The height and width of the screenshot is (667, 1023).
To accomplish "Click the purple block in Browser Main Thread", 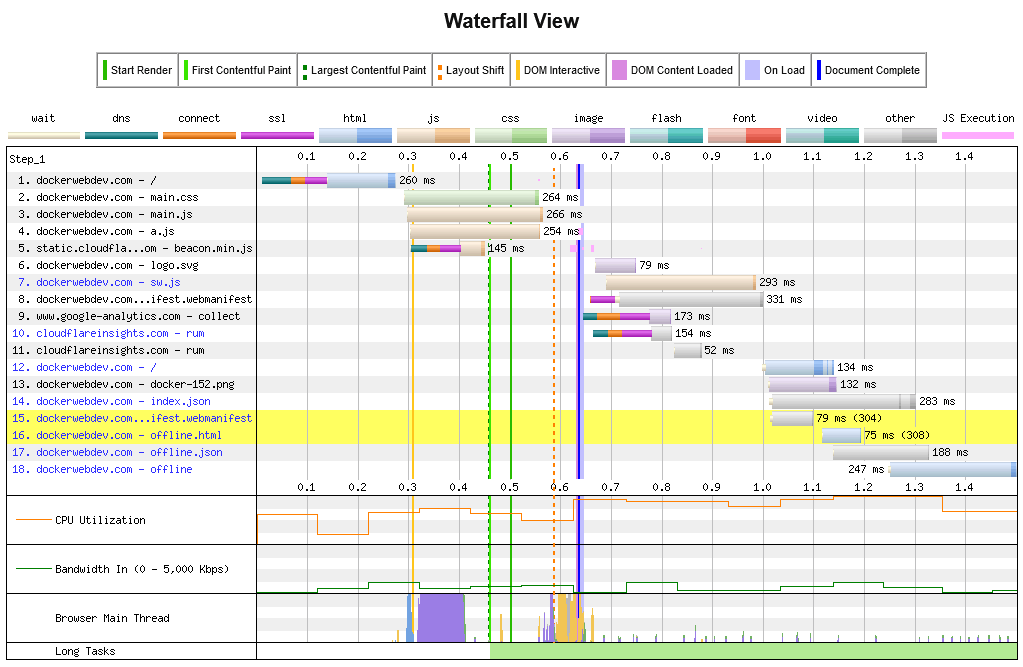I will (441, 618).
